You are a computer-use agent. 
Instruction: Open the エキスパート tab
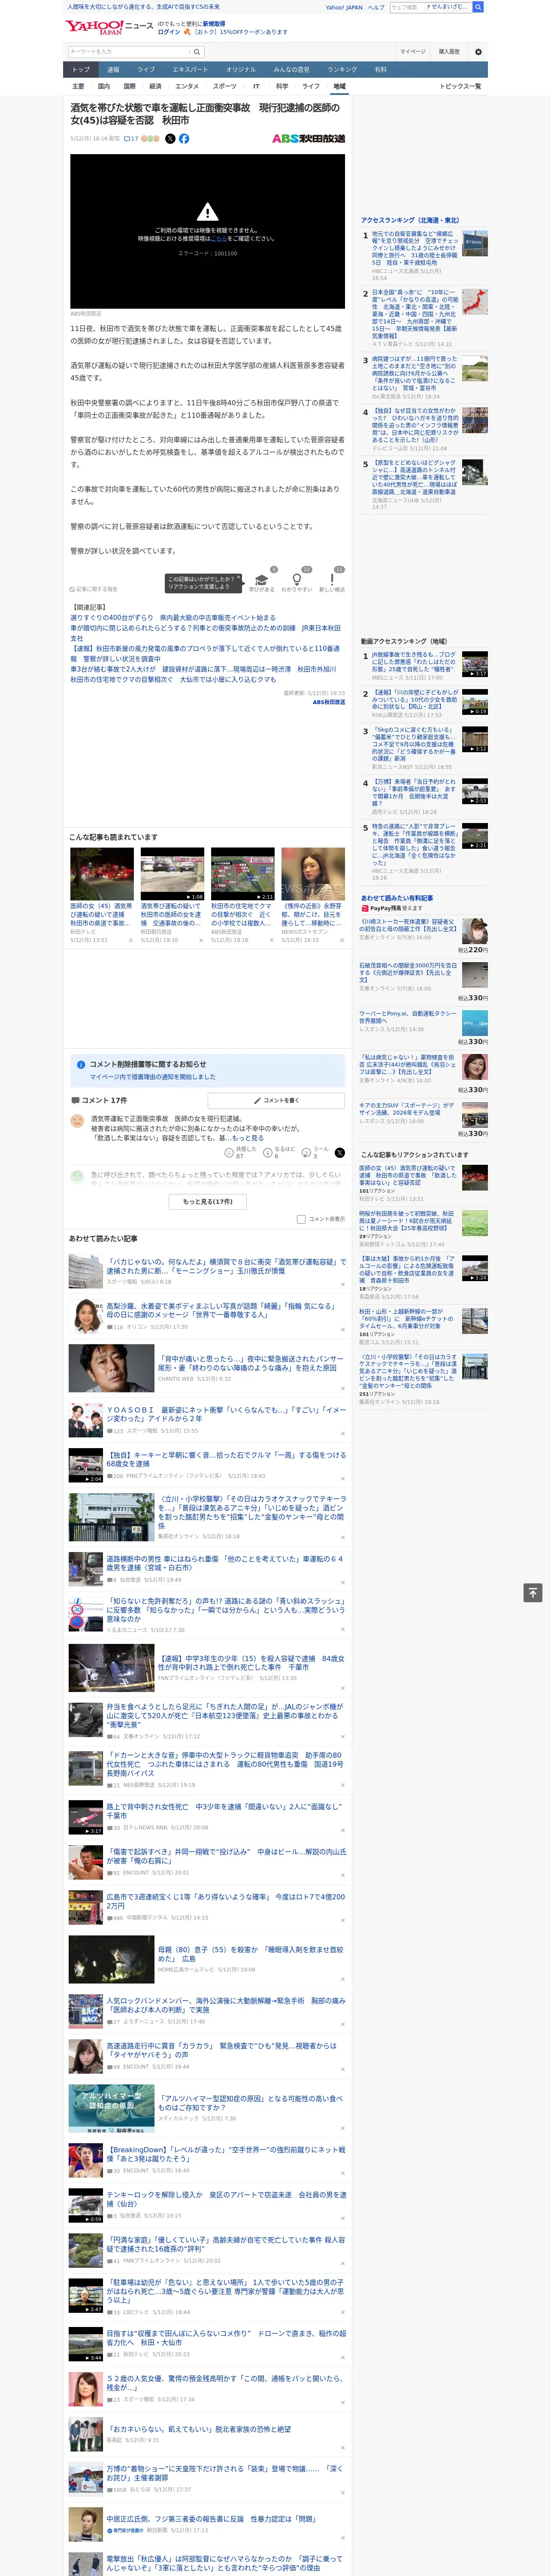point(190,70)
